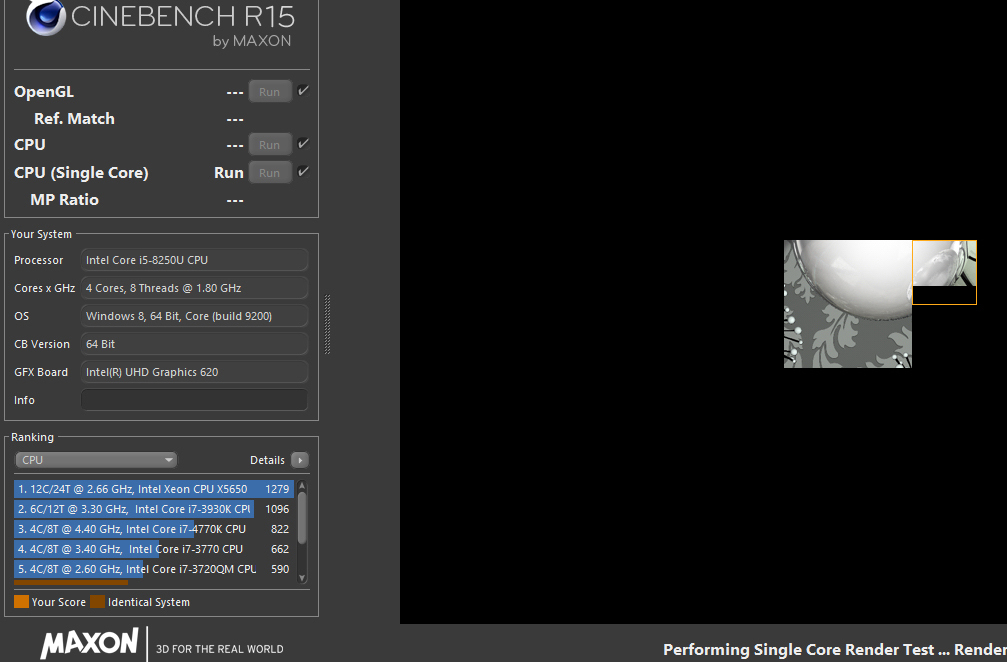Click the OS field Windows 8, 64 Bit
The width and height of the screenshot is (1007, 662).
(194, 315)
